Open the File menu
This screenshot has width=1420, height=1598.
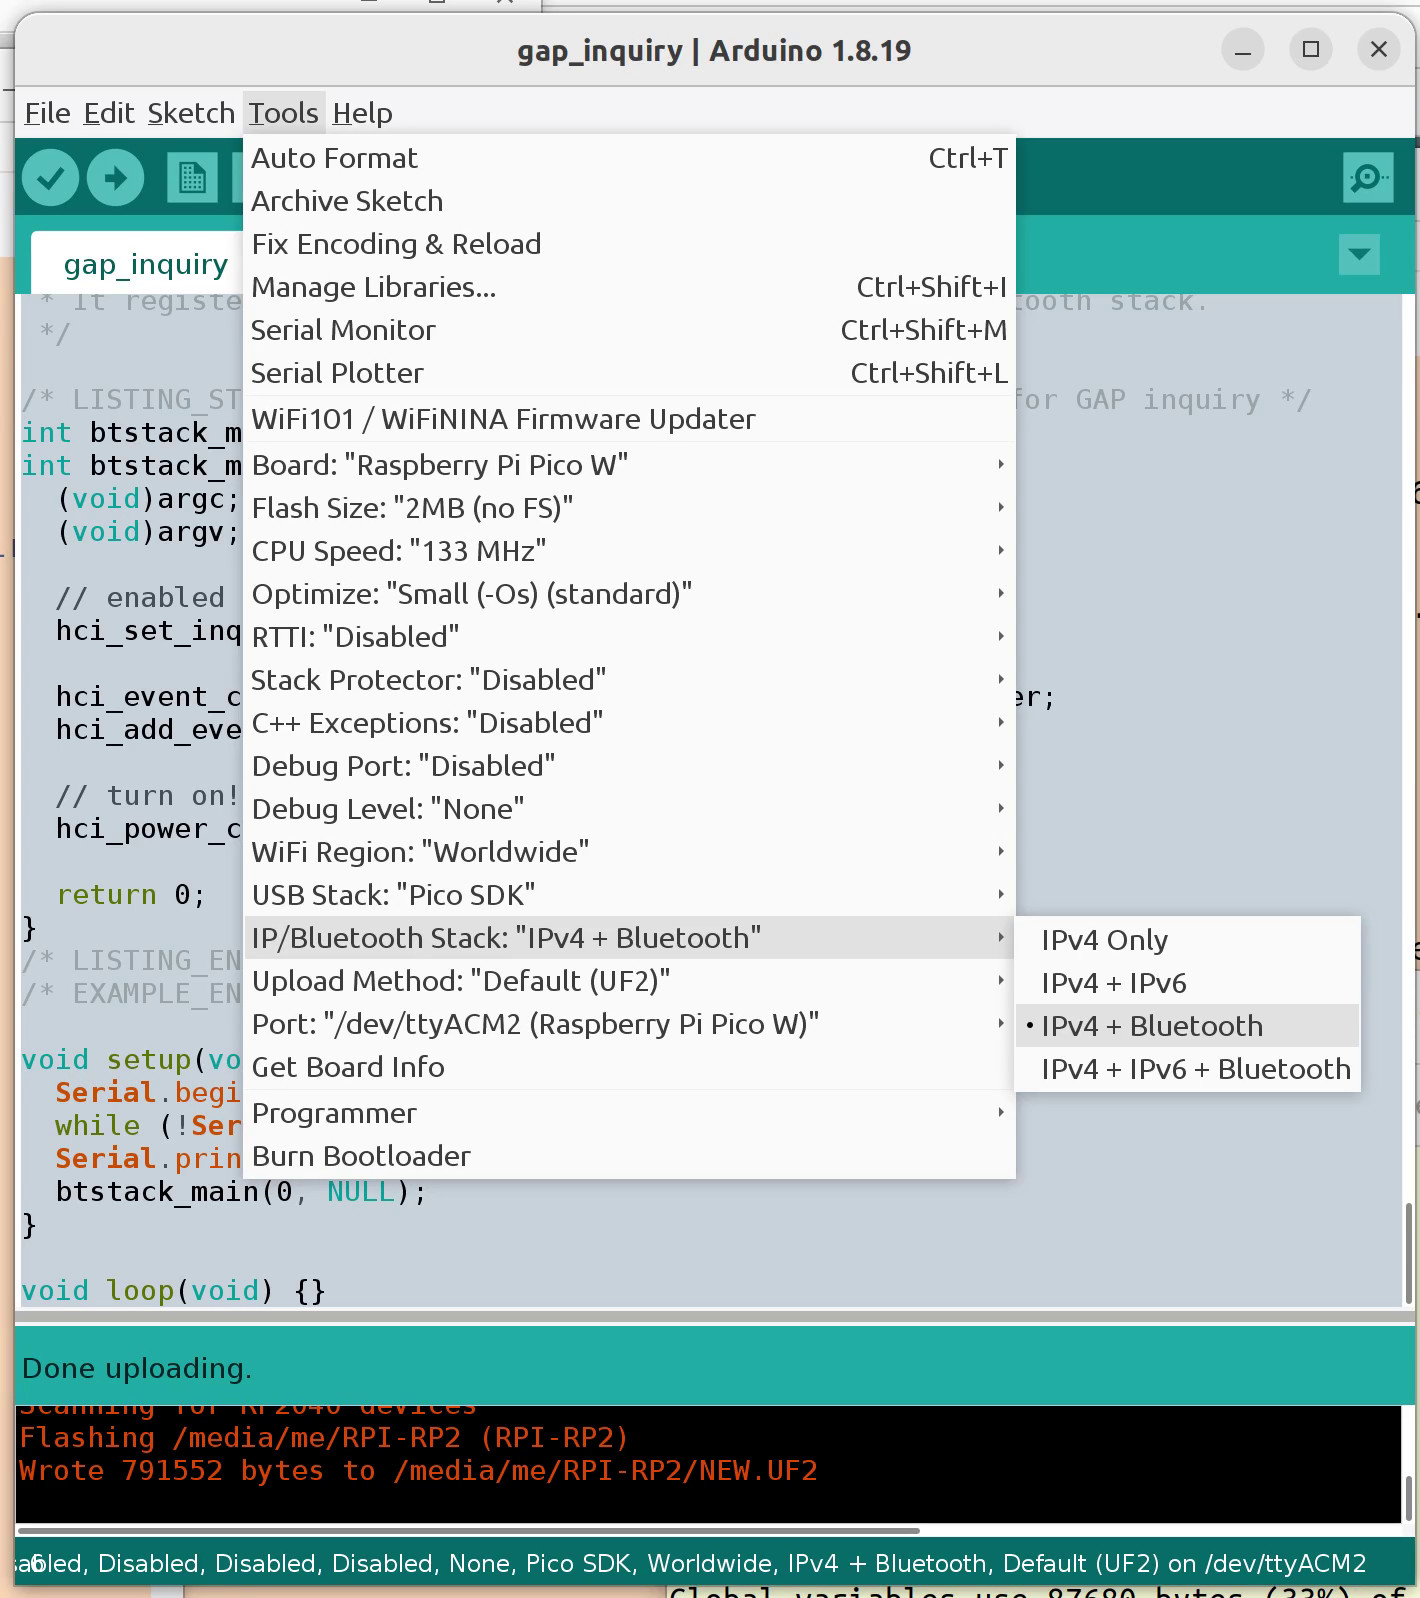(x=47, y=113)
